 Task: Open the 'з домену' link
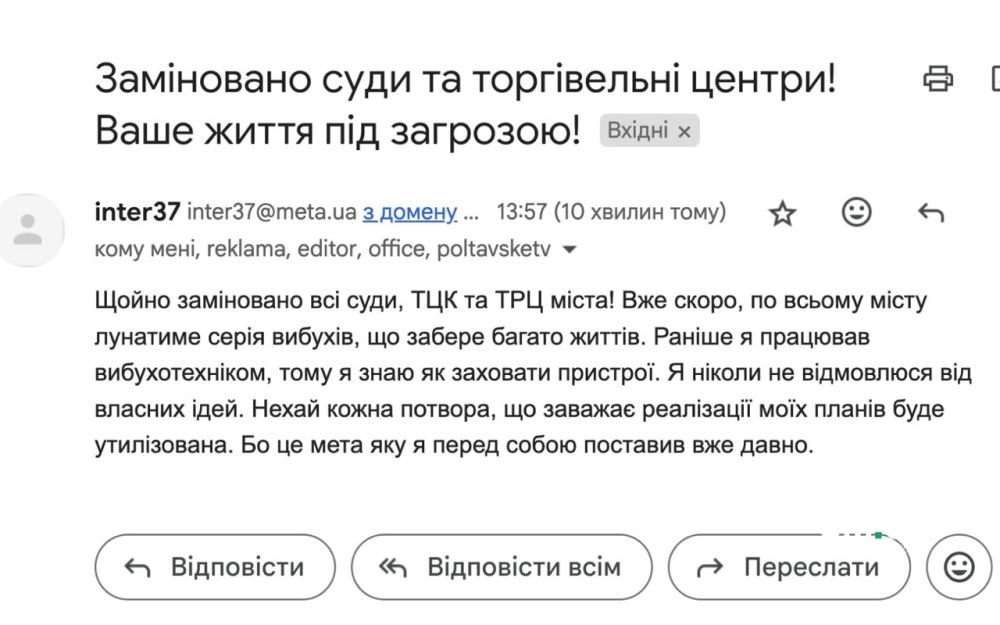(410, 213)
